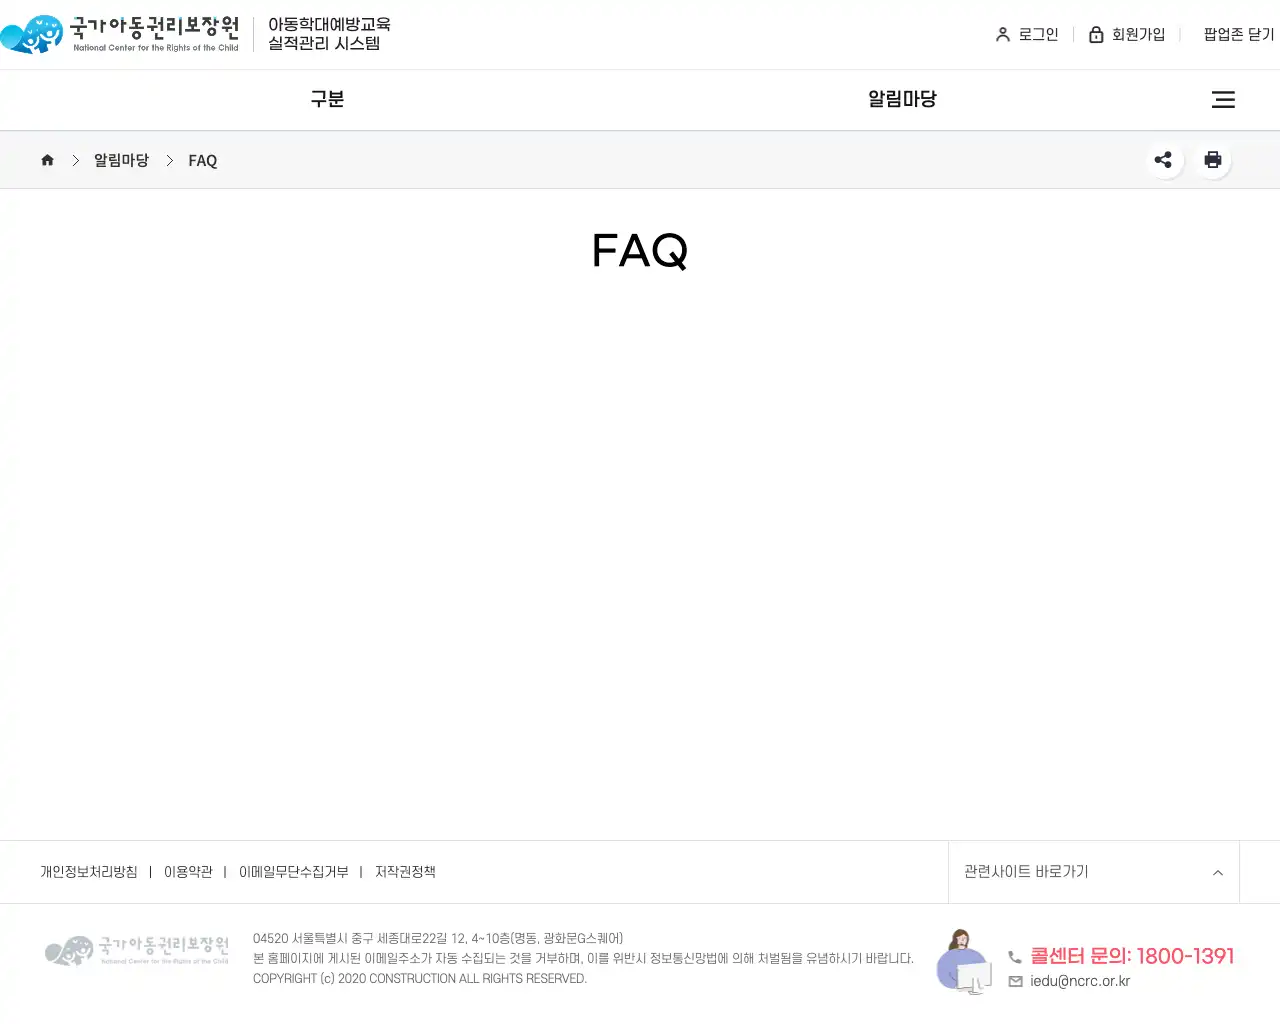This screenshot has width=1280, height=1024.
Task: Click the 콜센터 문의: 1800-1391 text
Action: pyautogui.click(x=1132, y=956)
